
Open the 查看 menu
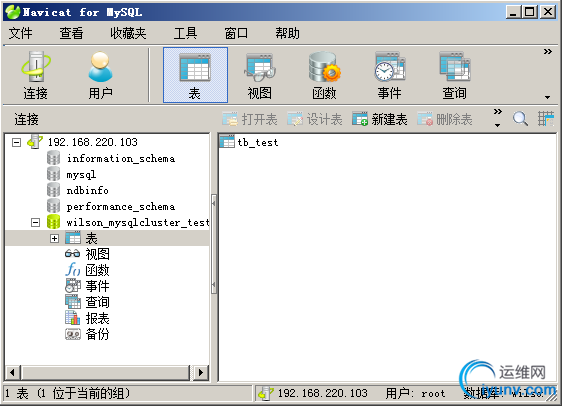click(71, 33)
